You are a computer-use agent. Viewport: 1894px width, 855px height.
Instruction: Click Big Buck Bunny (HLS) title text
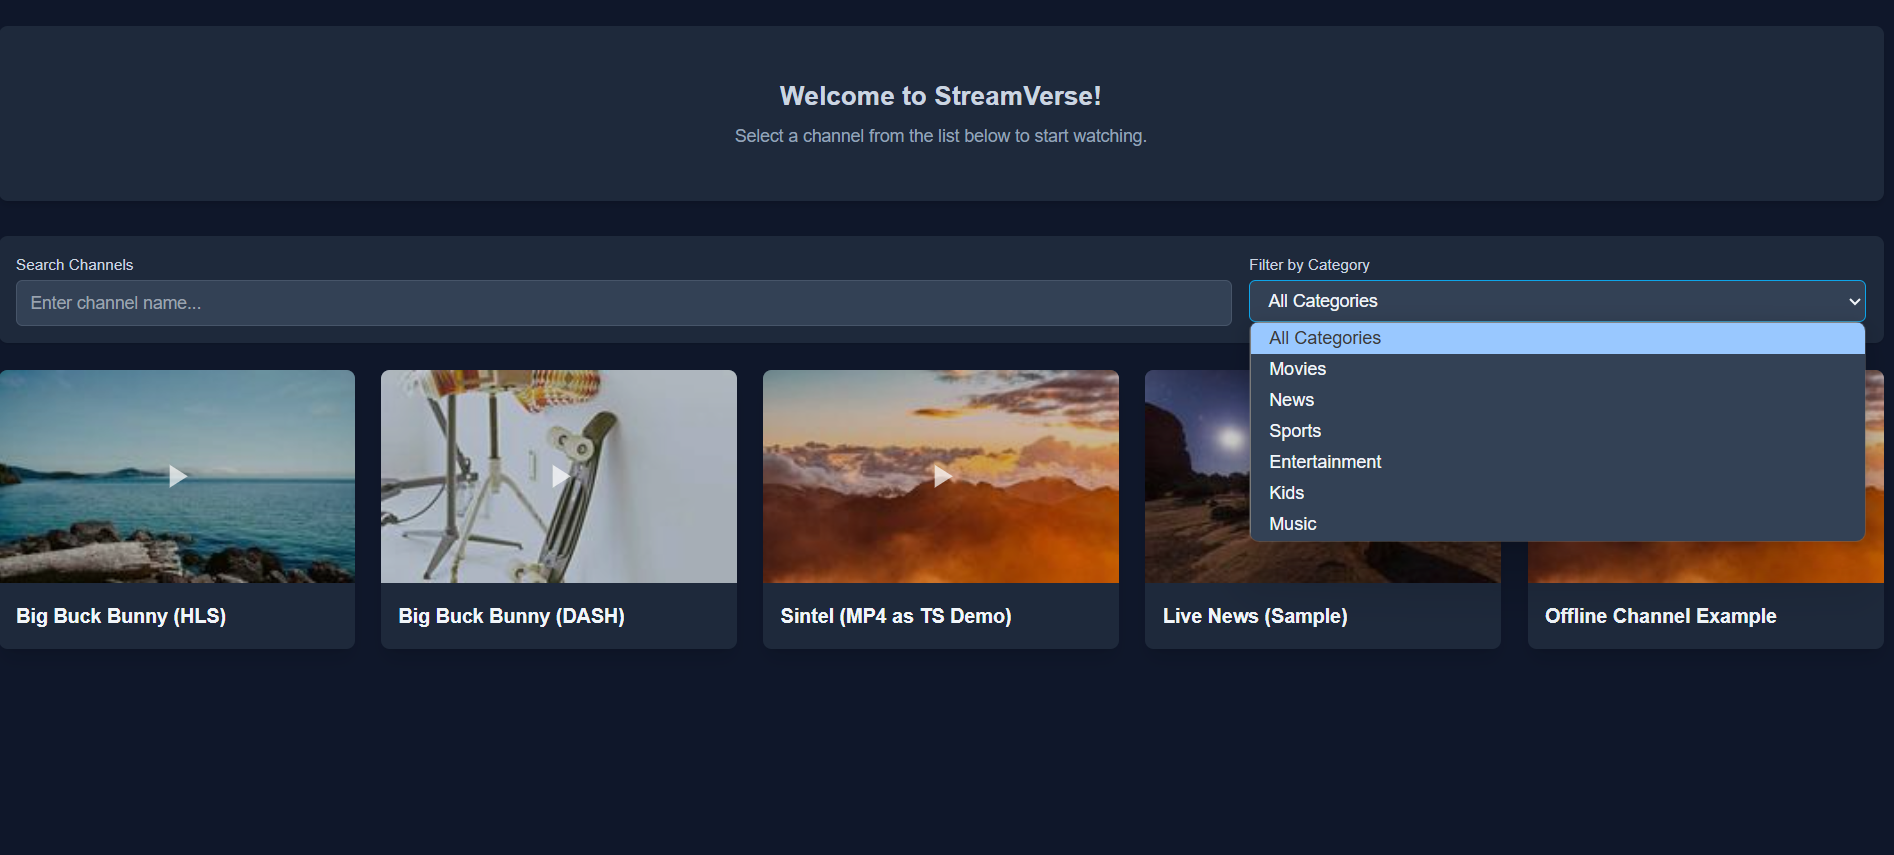[121, 616]
